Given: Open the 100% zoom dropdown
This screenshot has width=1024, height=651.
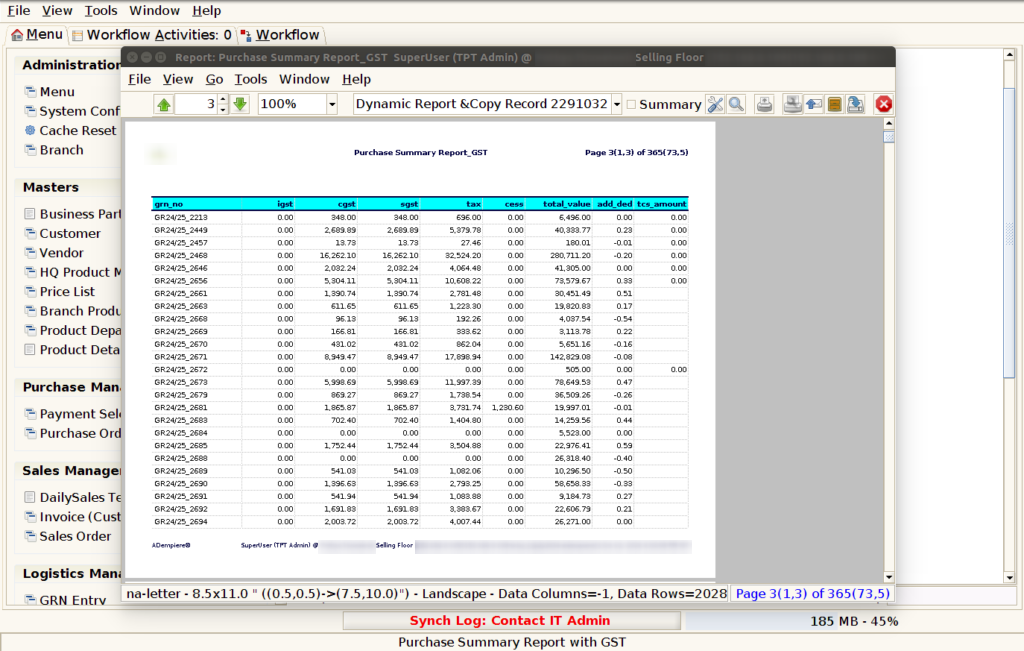Looking at the screenshot, I should tap(332, 104).
